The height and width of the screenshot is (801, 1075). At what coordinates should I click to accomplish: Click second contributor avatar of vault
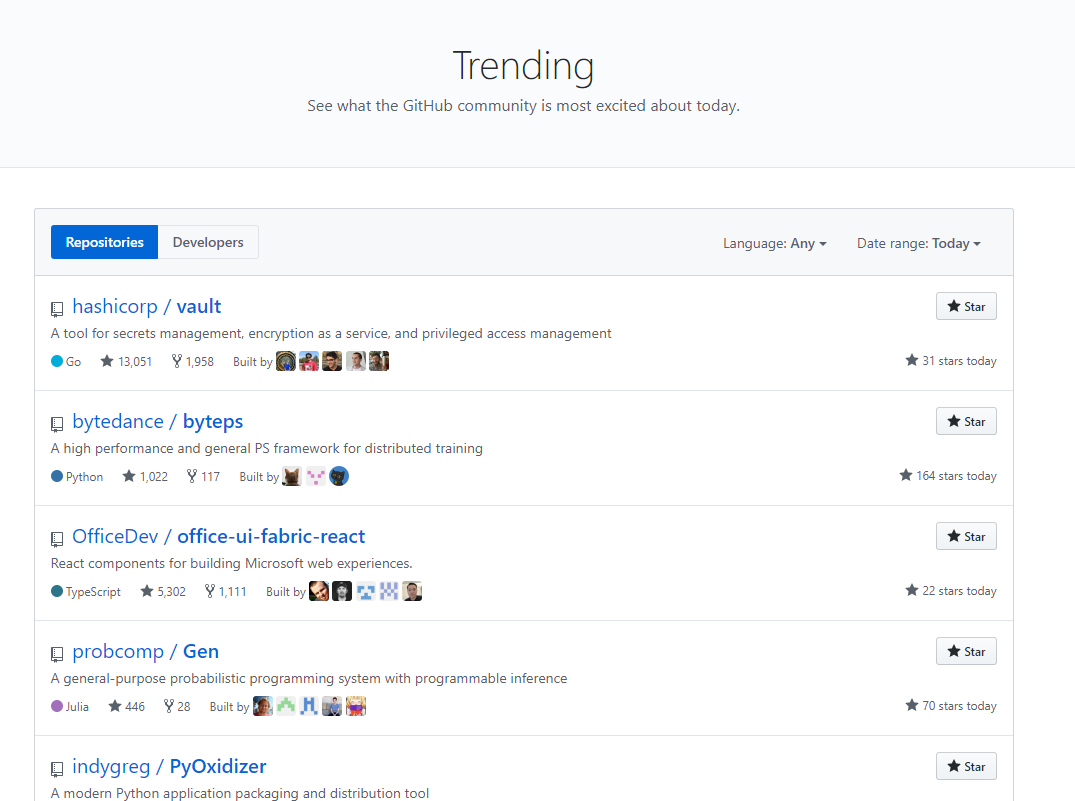309,361
